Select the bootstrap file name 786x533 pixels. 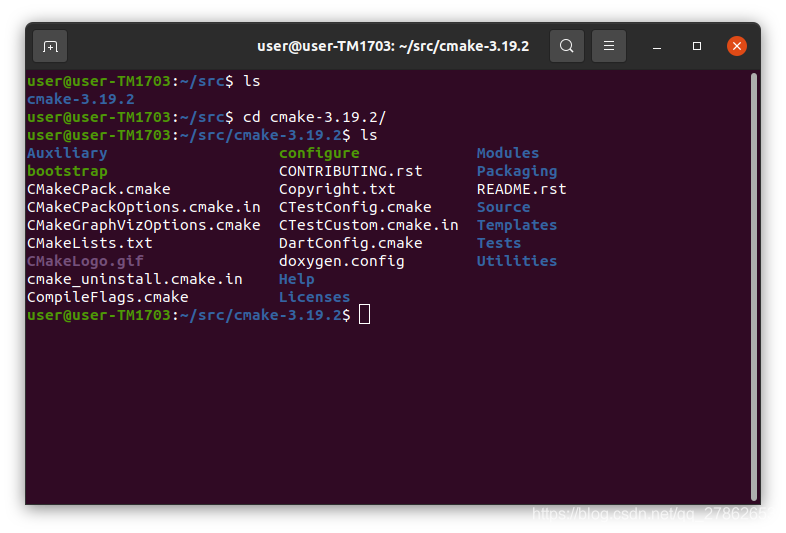click(x=67, y=171)
